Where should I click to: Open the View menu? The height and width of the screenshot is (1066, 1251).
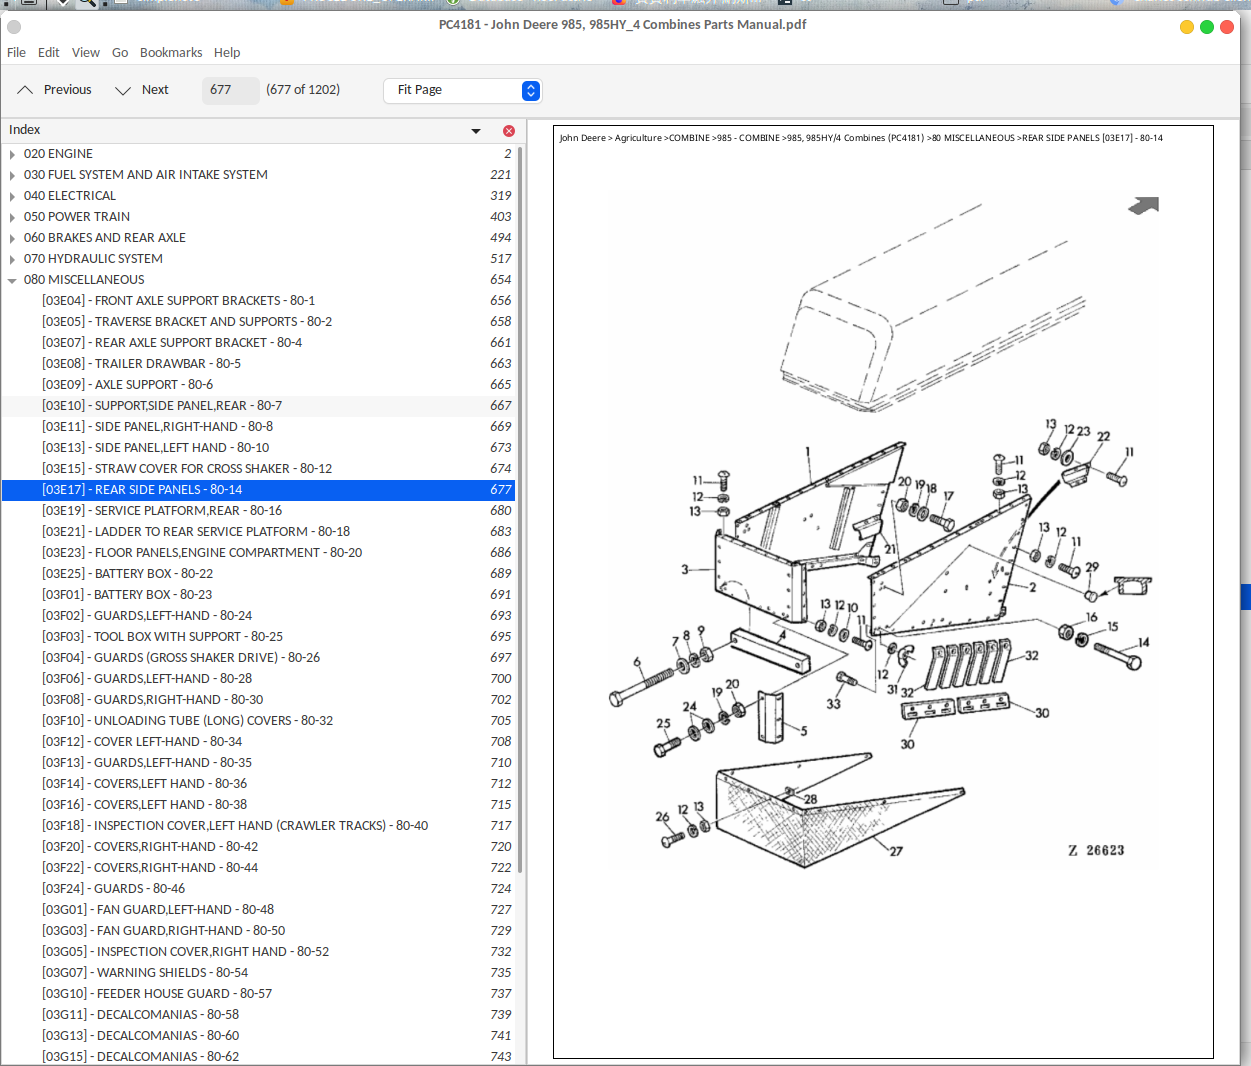(85, 53)
